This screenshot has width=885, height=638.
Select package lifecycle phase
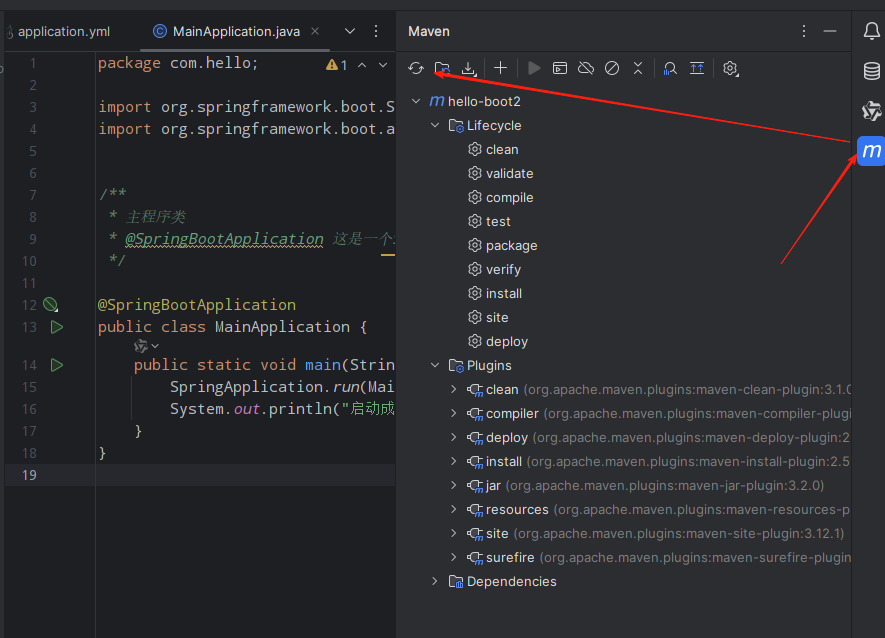pos(503,246)
